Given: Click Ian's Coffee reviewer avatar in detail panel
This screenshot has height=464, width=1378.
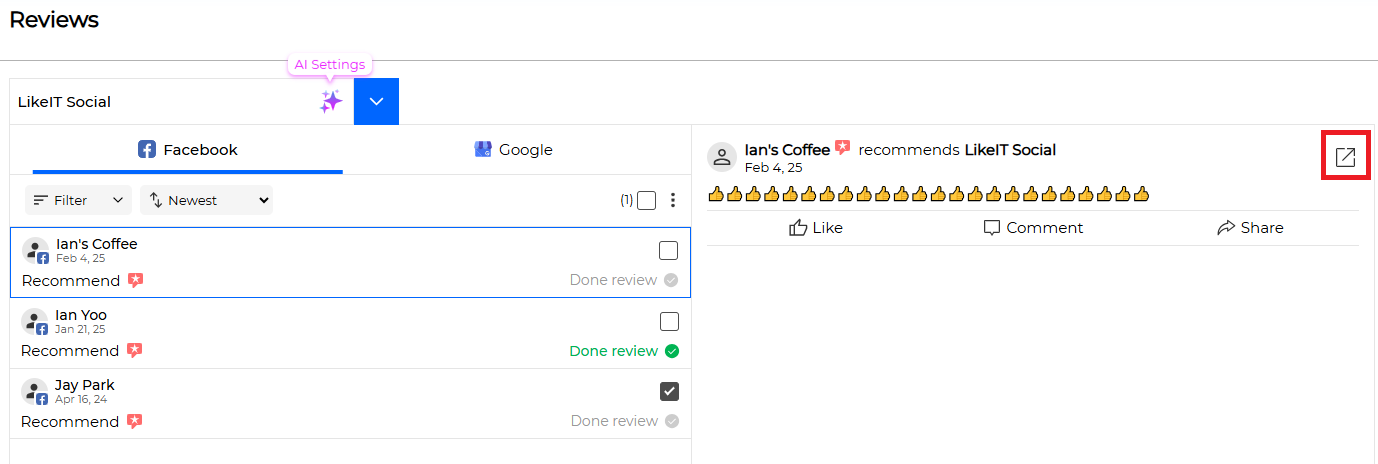Looking at the screenshot, I should click(x=722, y=157).
